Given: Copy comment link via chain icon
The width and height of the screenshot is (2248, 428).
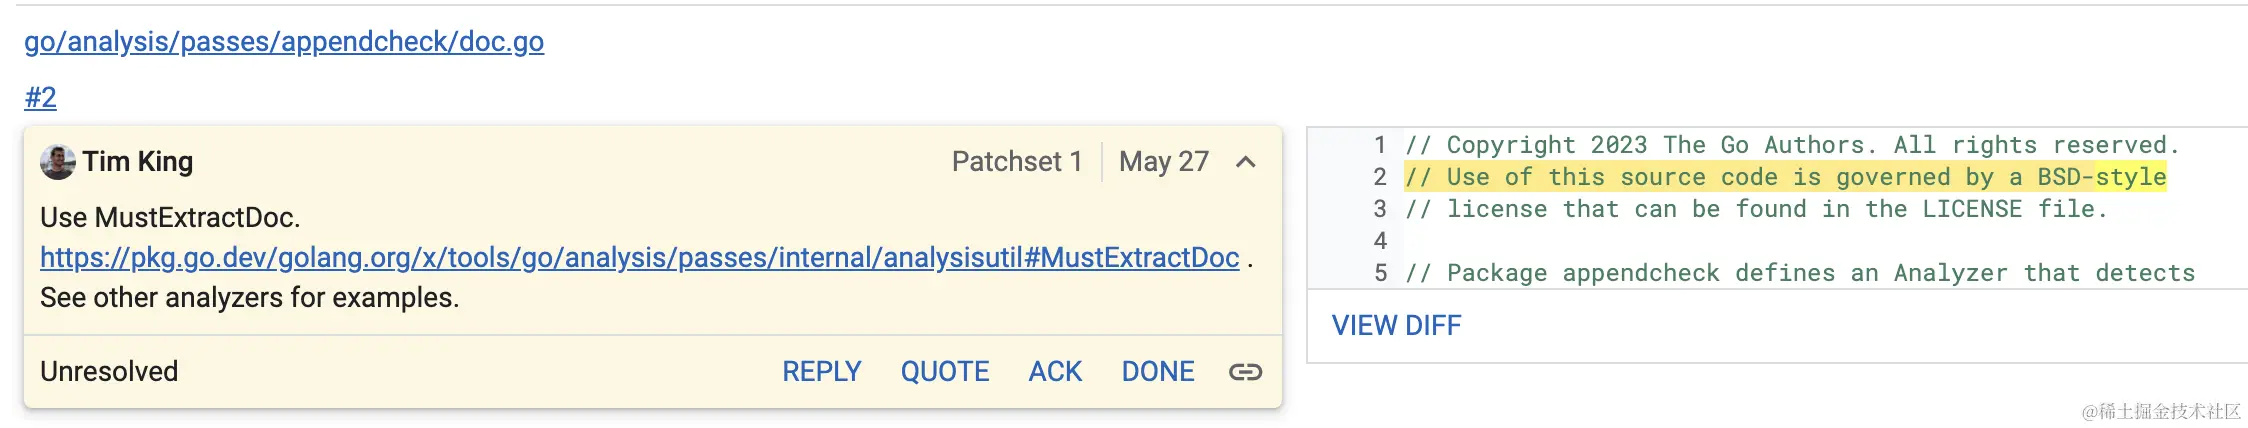Looking at the screenshot, I should click(1245, 372).
